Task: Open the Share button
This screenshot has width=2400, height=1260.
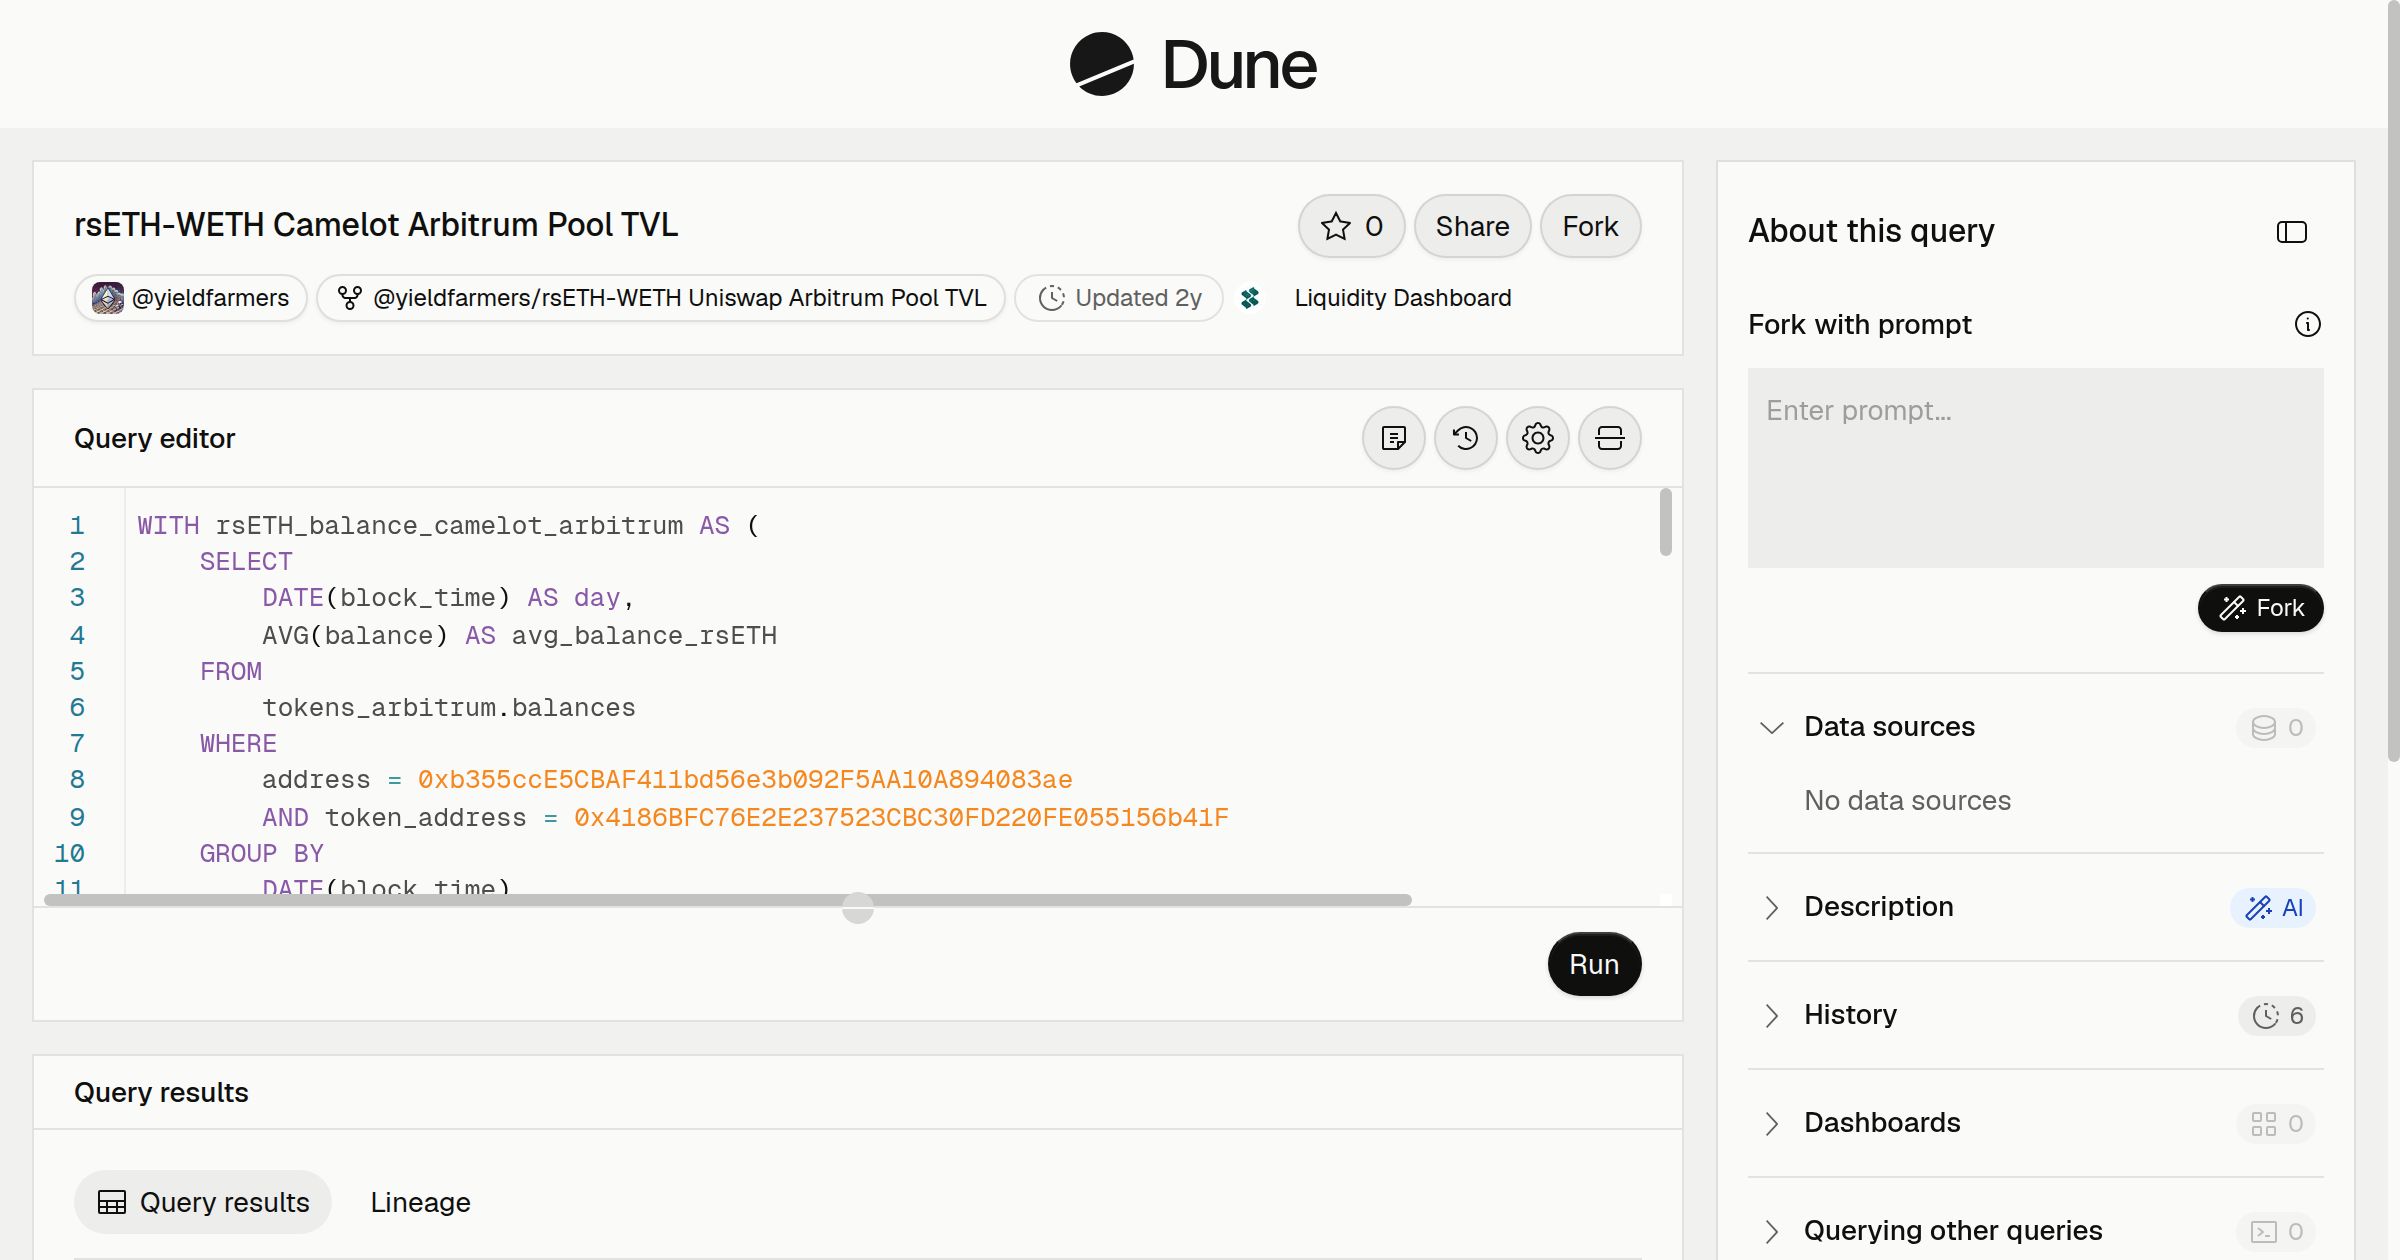Action: coord(1472,226)
